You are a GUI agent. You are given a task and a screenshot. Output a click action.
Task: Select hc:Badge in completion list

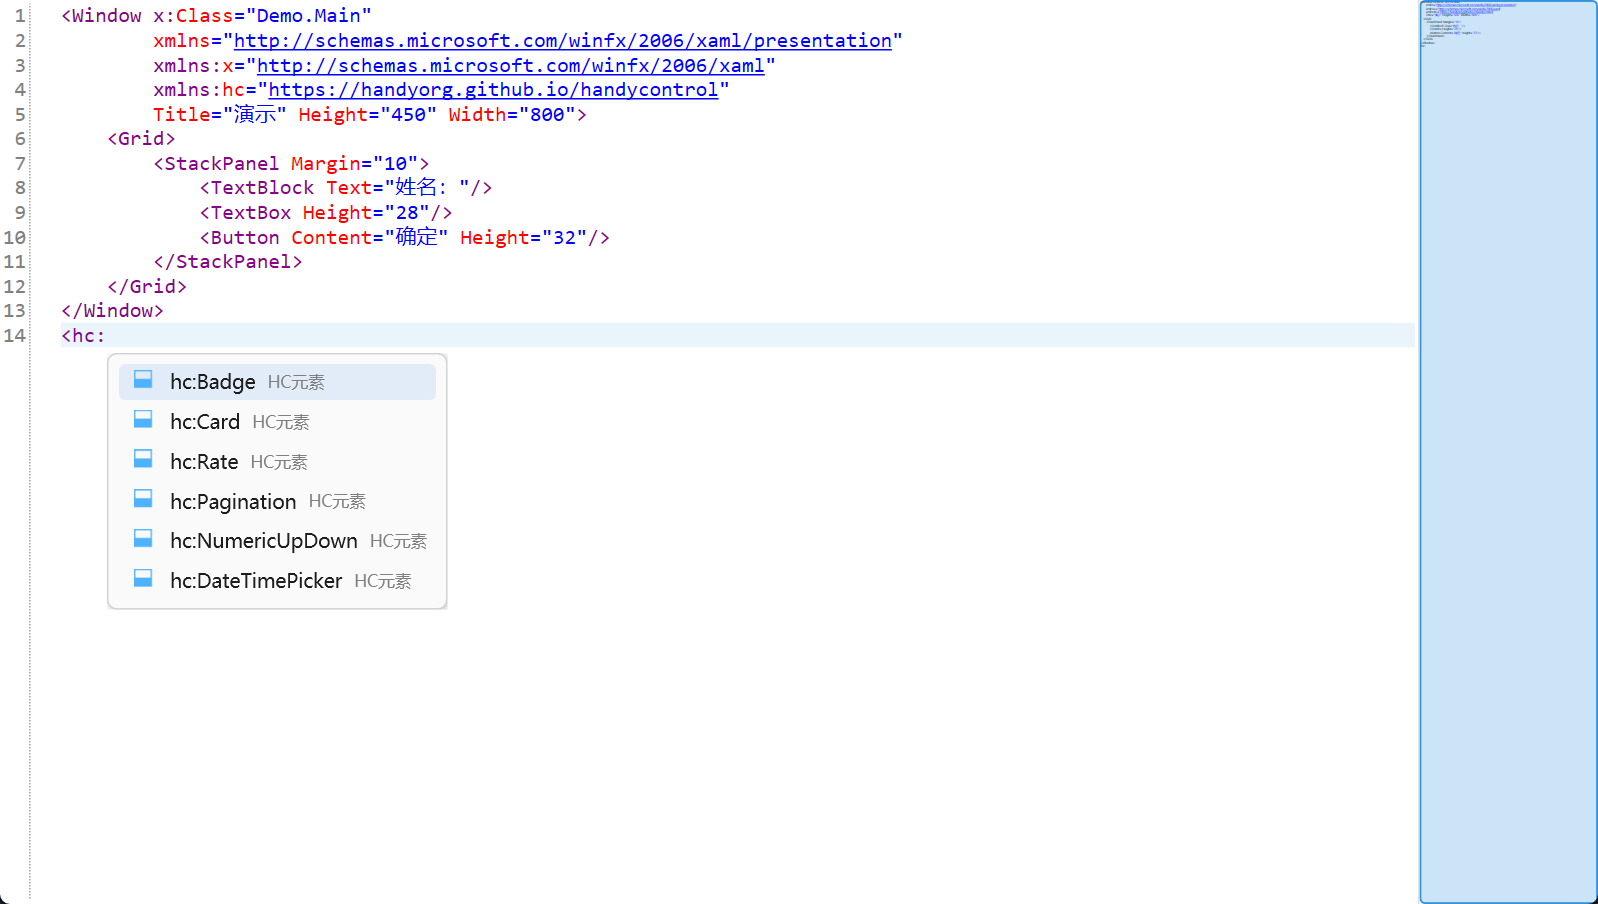coord(277,382)
